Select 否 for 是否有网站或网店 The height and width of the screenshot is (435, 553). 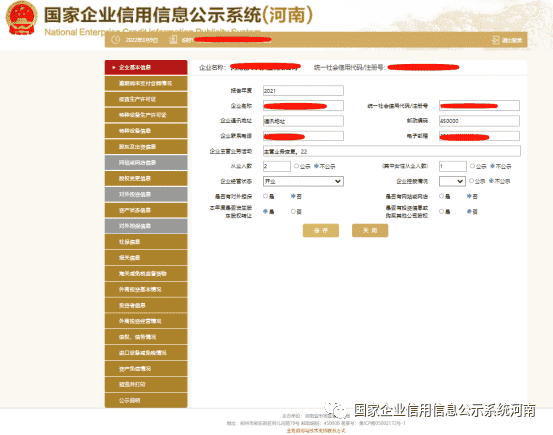[x=469, y=196]
